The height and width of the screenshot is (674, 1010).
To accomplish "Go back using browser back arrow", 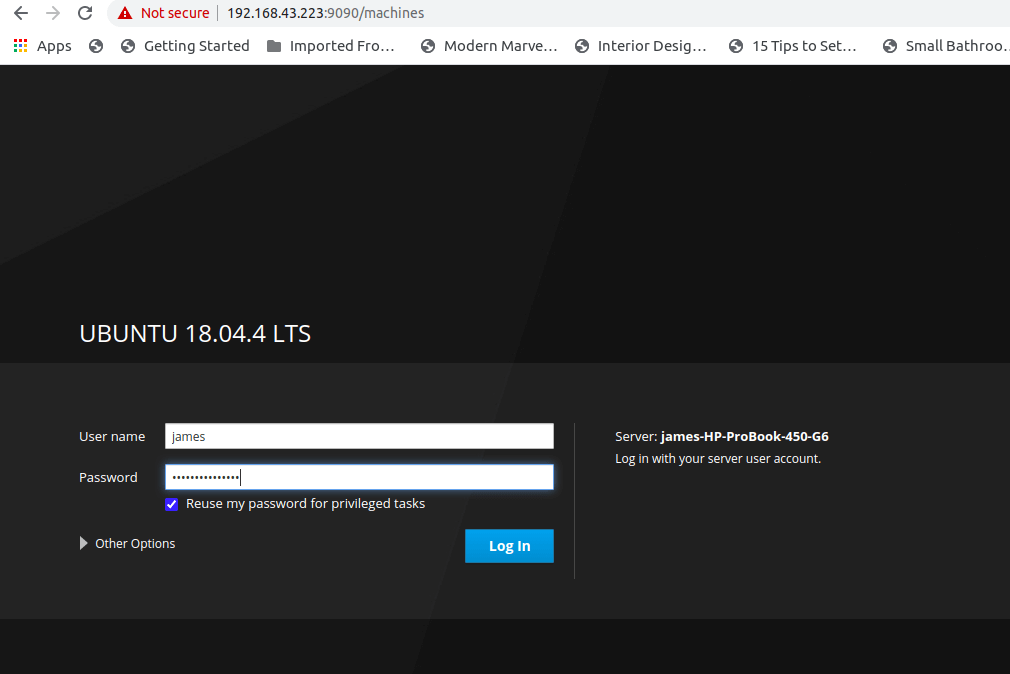I will click(x=21, y=13).
